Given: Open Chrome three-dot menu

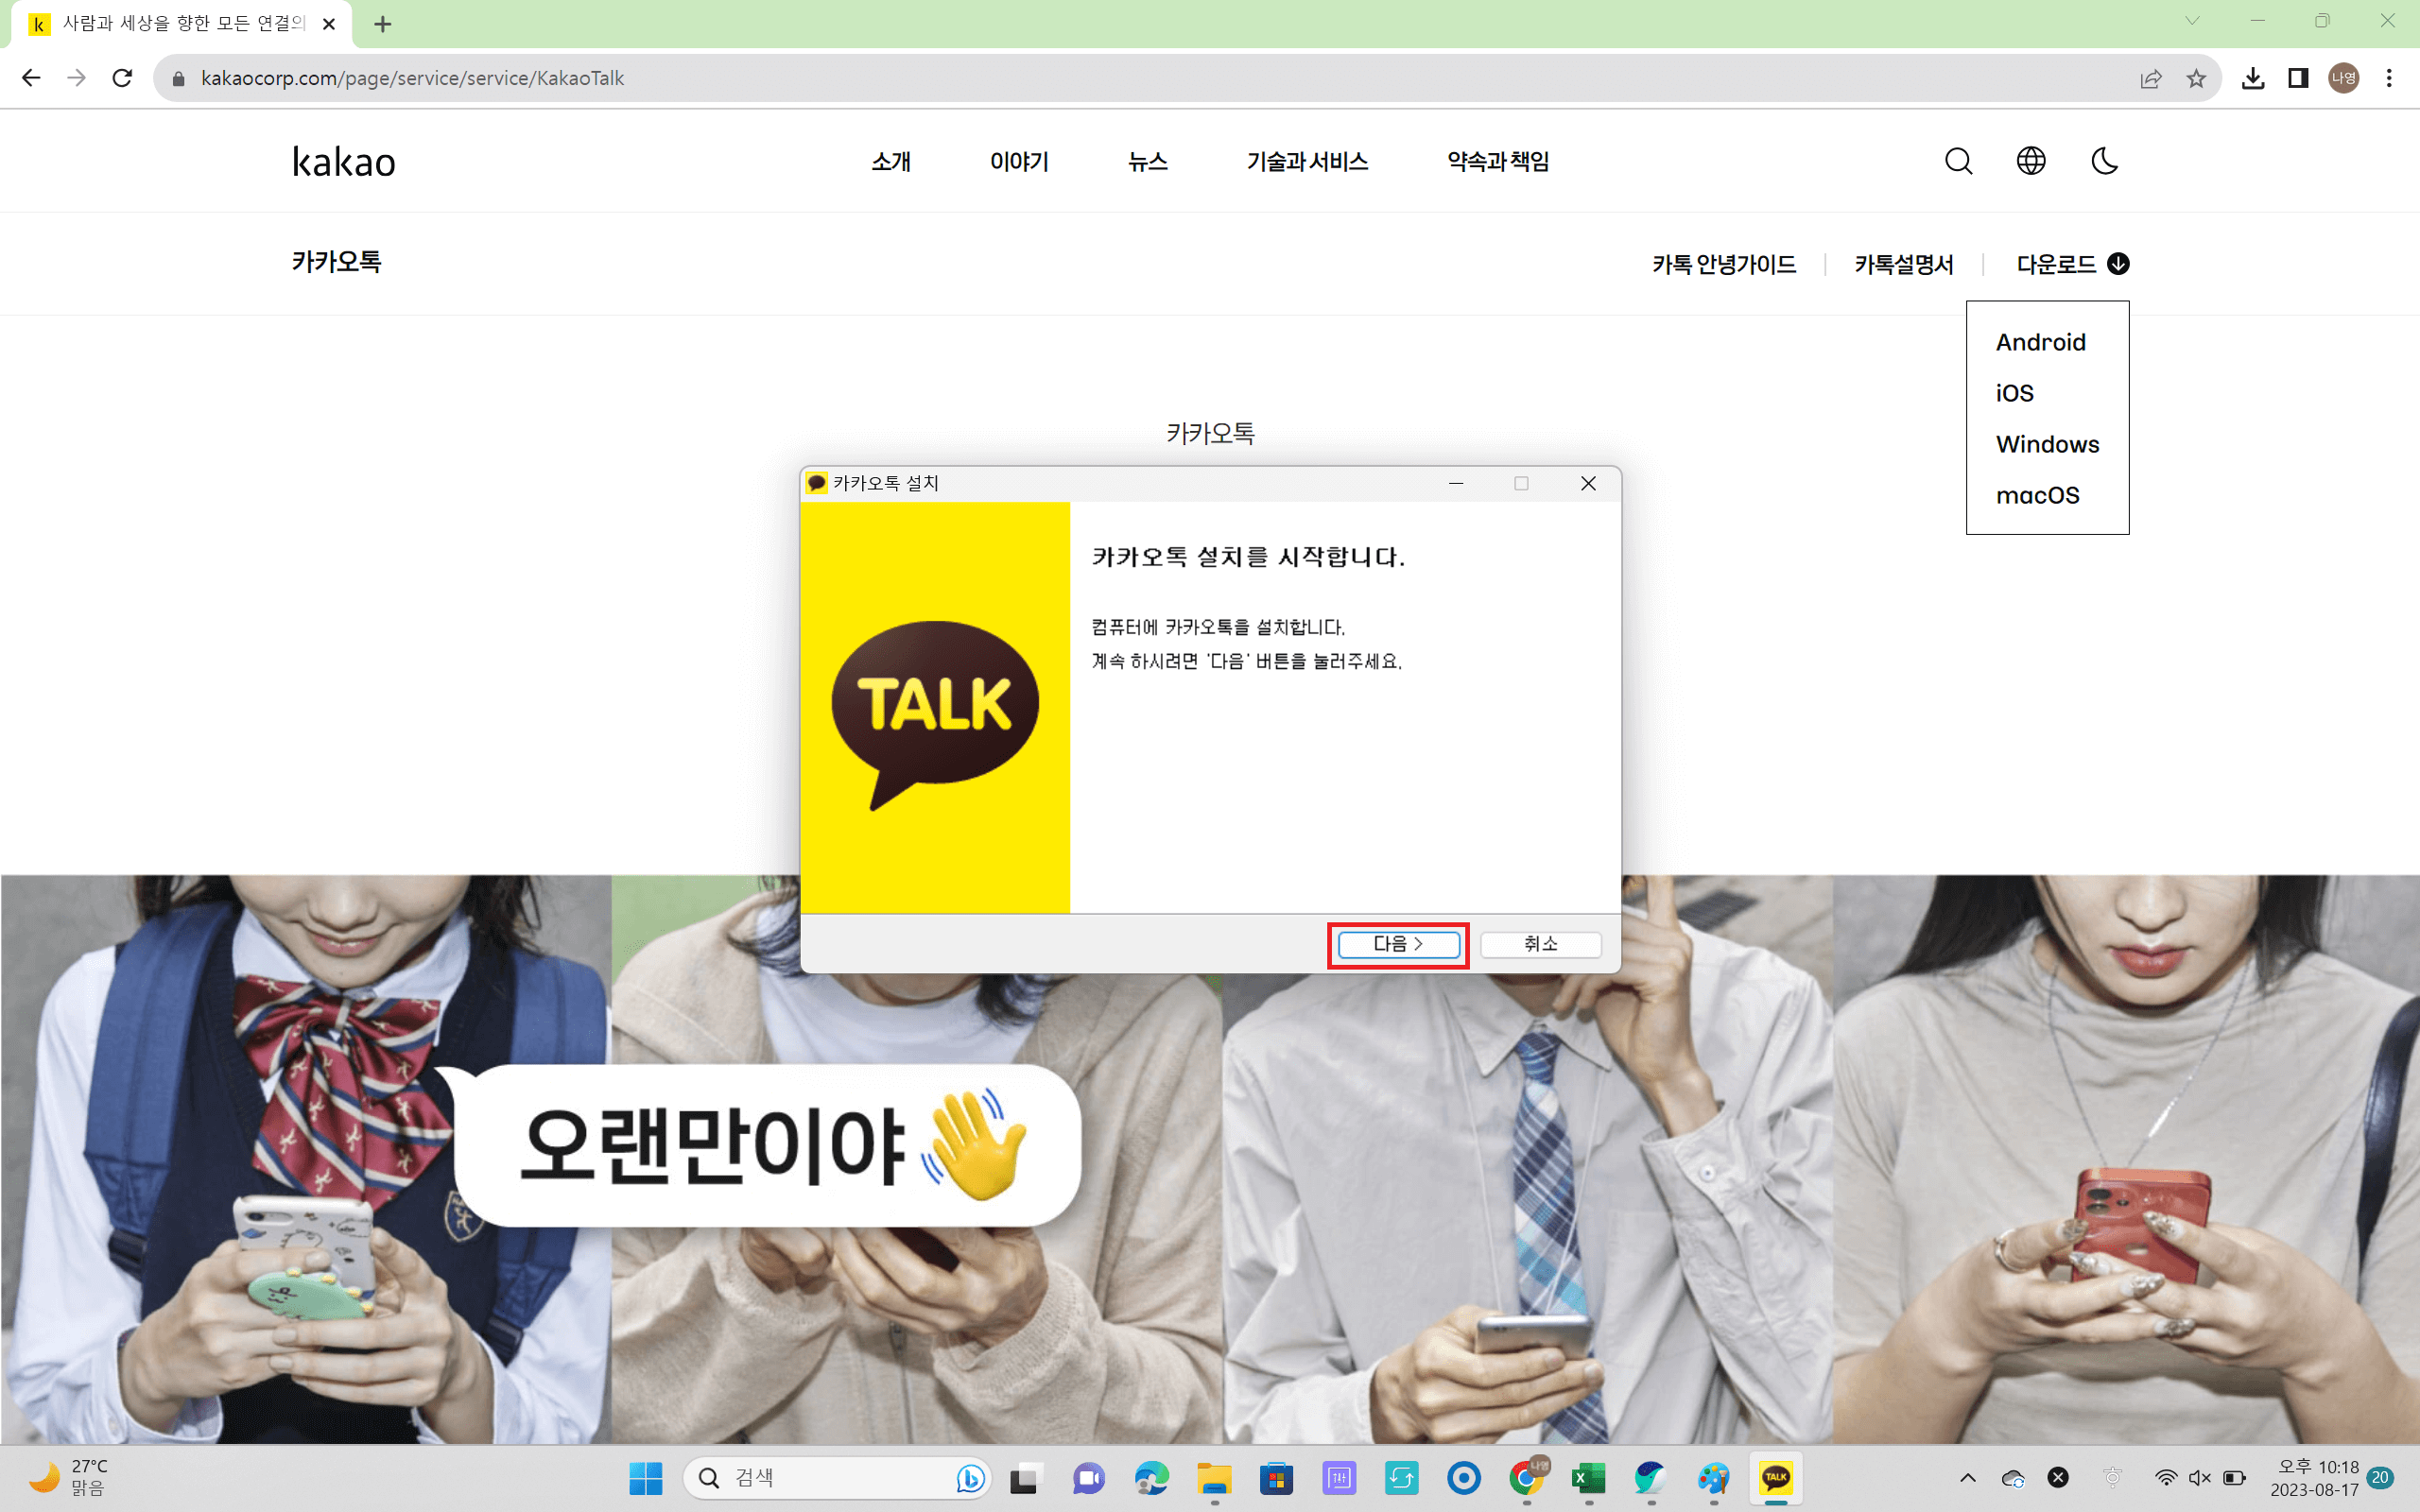Looking at the screenshot, I should coord(2389,79).
